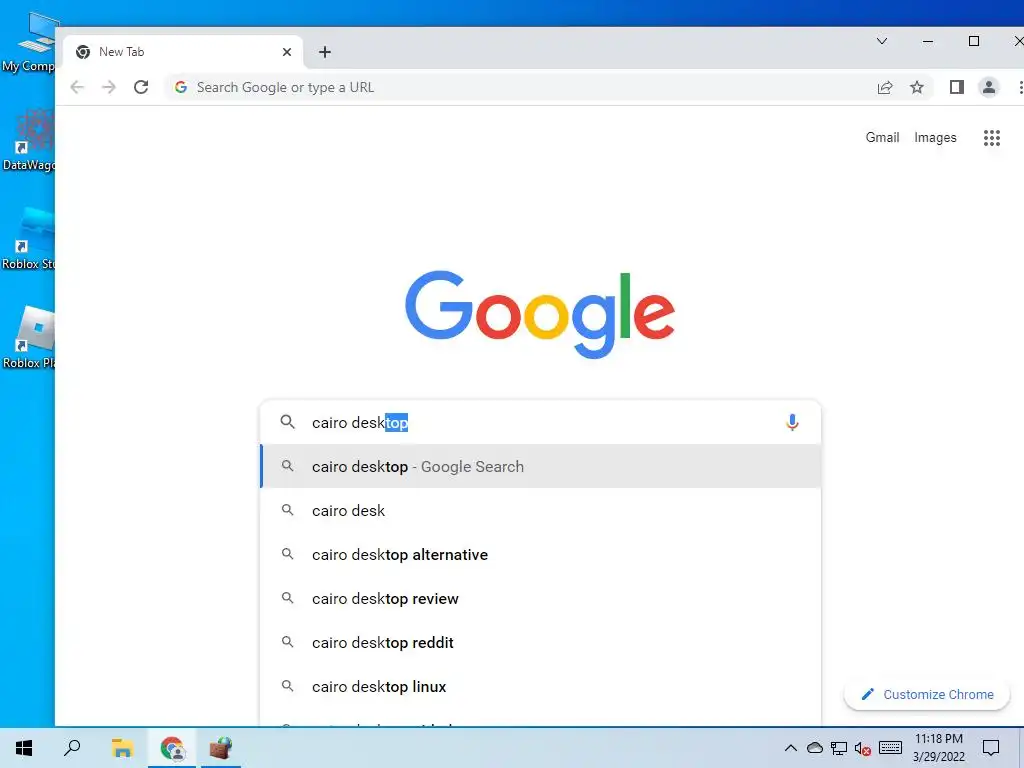Open the notification center icon

(x=991, y=748)
